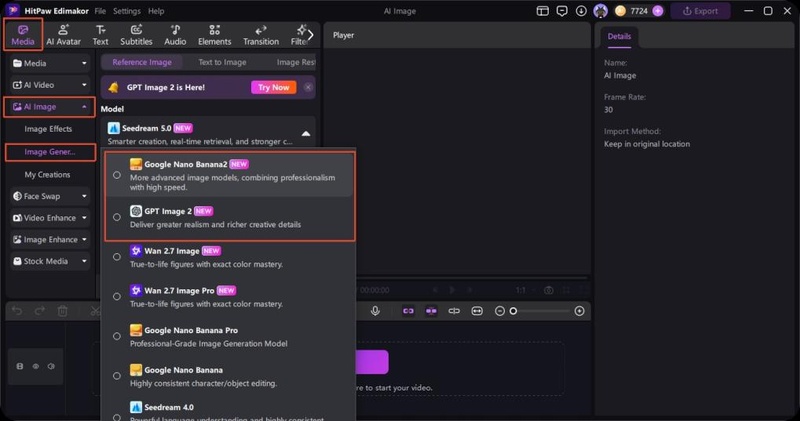Screen dimensions: 800x421
Task: Dismiss the GPT Image 2 banner
Action: [308, 87]
